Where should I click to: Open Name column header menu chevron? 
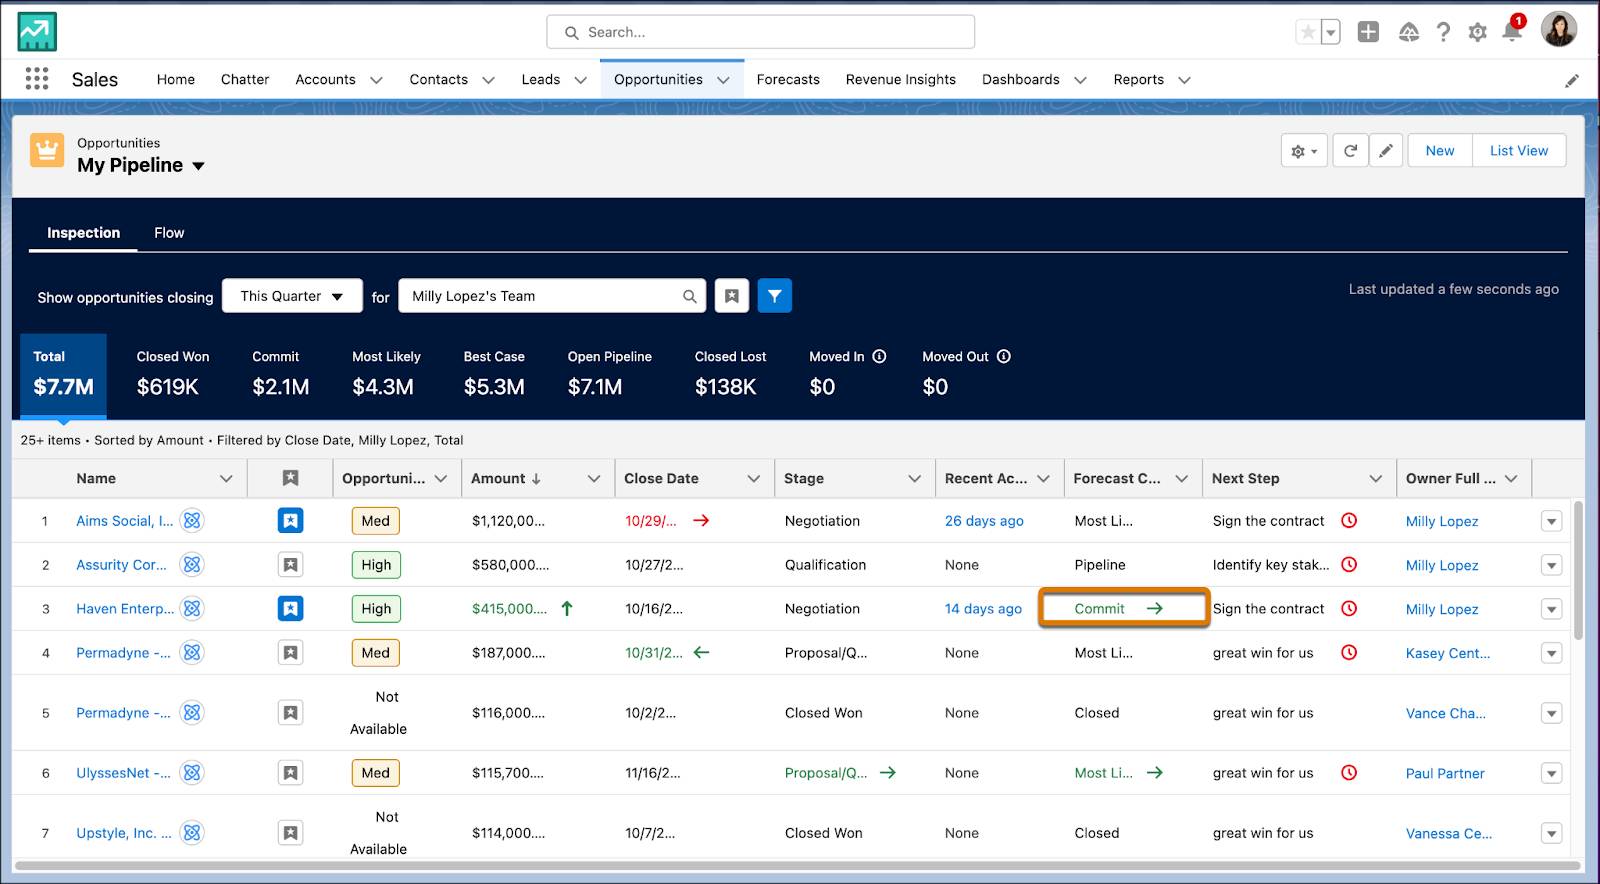point(226,479)
